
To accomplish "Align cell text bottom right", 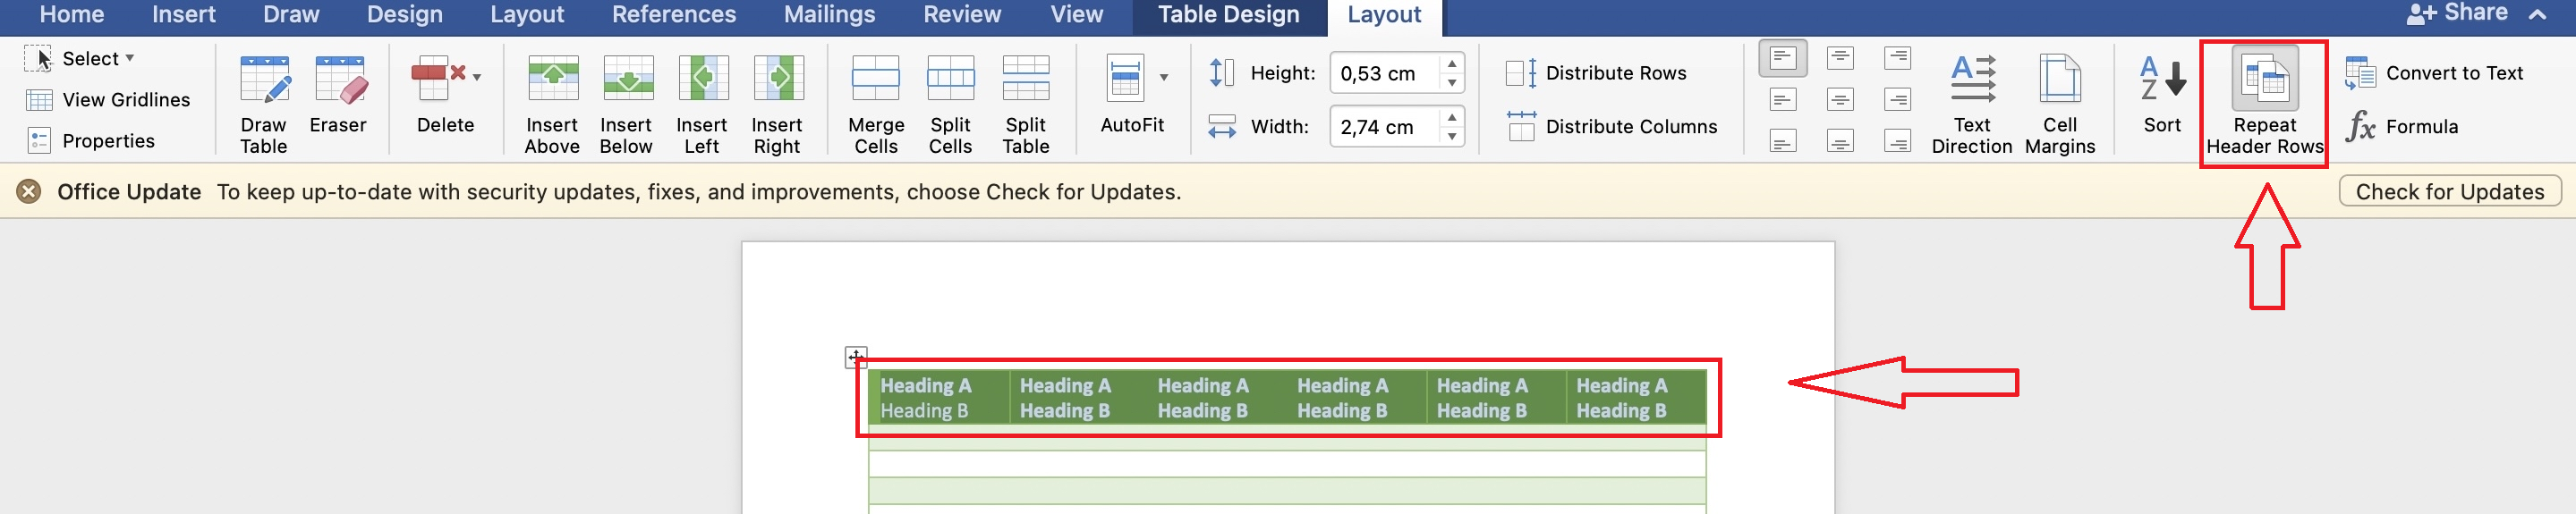I will (1897, 141).
